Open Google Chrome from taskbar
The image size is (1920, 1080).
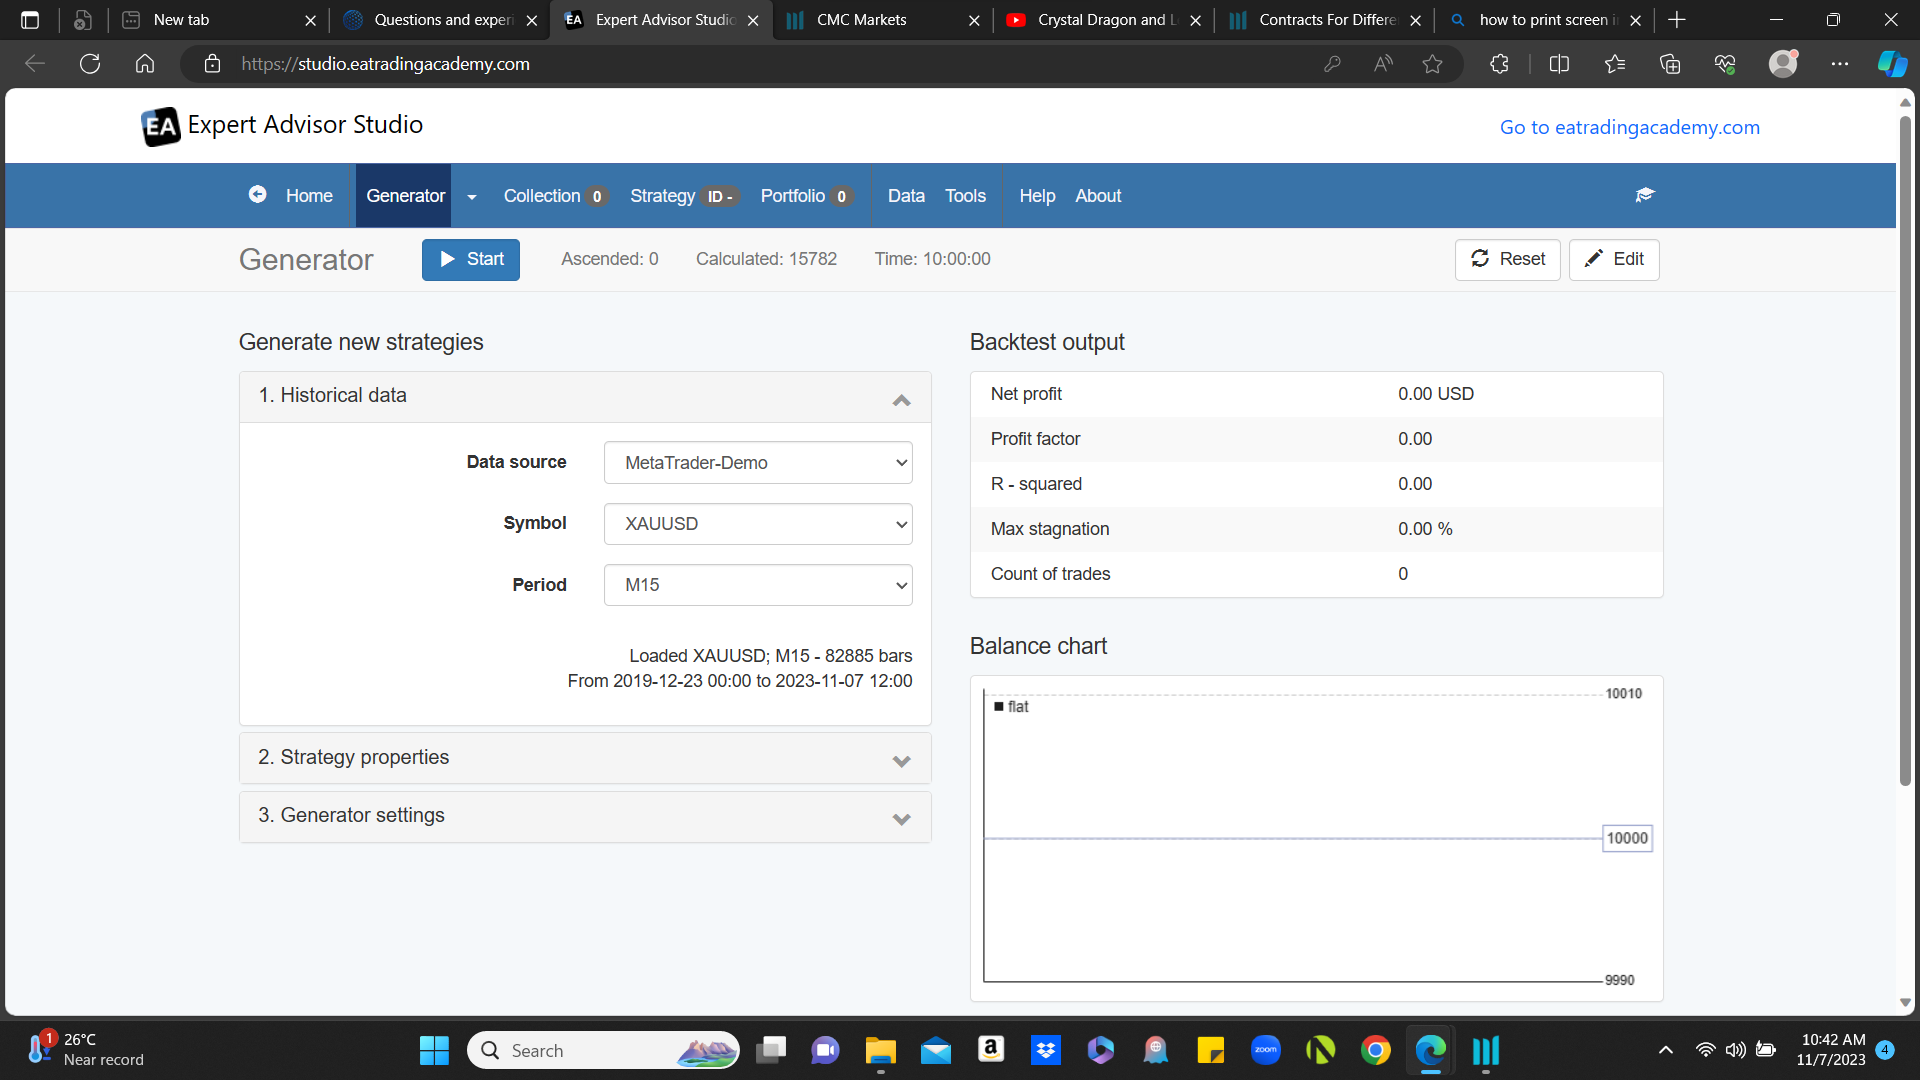pyautogui.click(x=1376, y=1050)
